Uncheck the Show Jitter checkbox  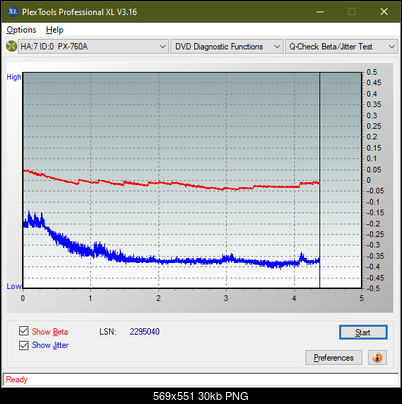click(24, 345)
